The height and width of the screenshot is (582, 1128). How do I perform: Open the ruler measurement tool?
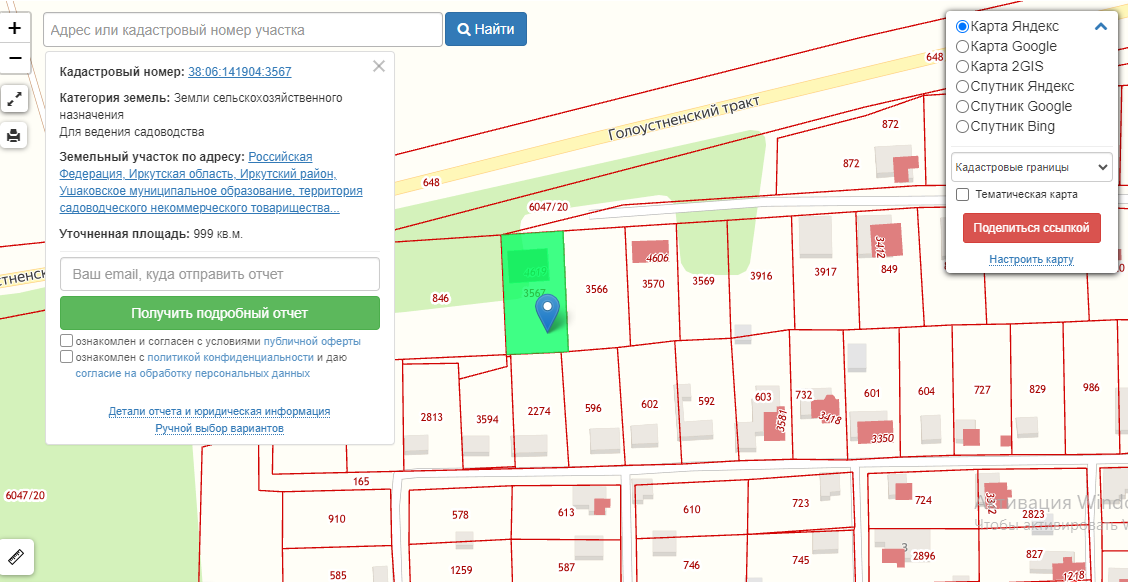click(x=15, y=556)
